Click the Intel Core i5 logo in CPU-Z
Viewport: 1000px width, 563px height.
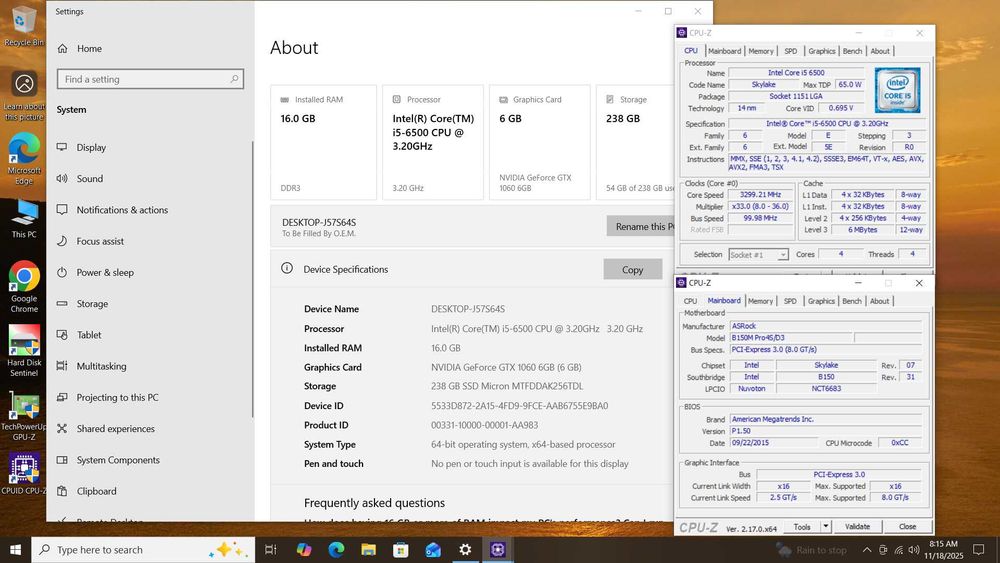pos(897,91)
